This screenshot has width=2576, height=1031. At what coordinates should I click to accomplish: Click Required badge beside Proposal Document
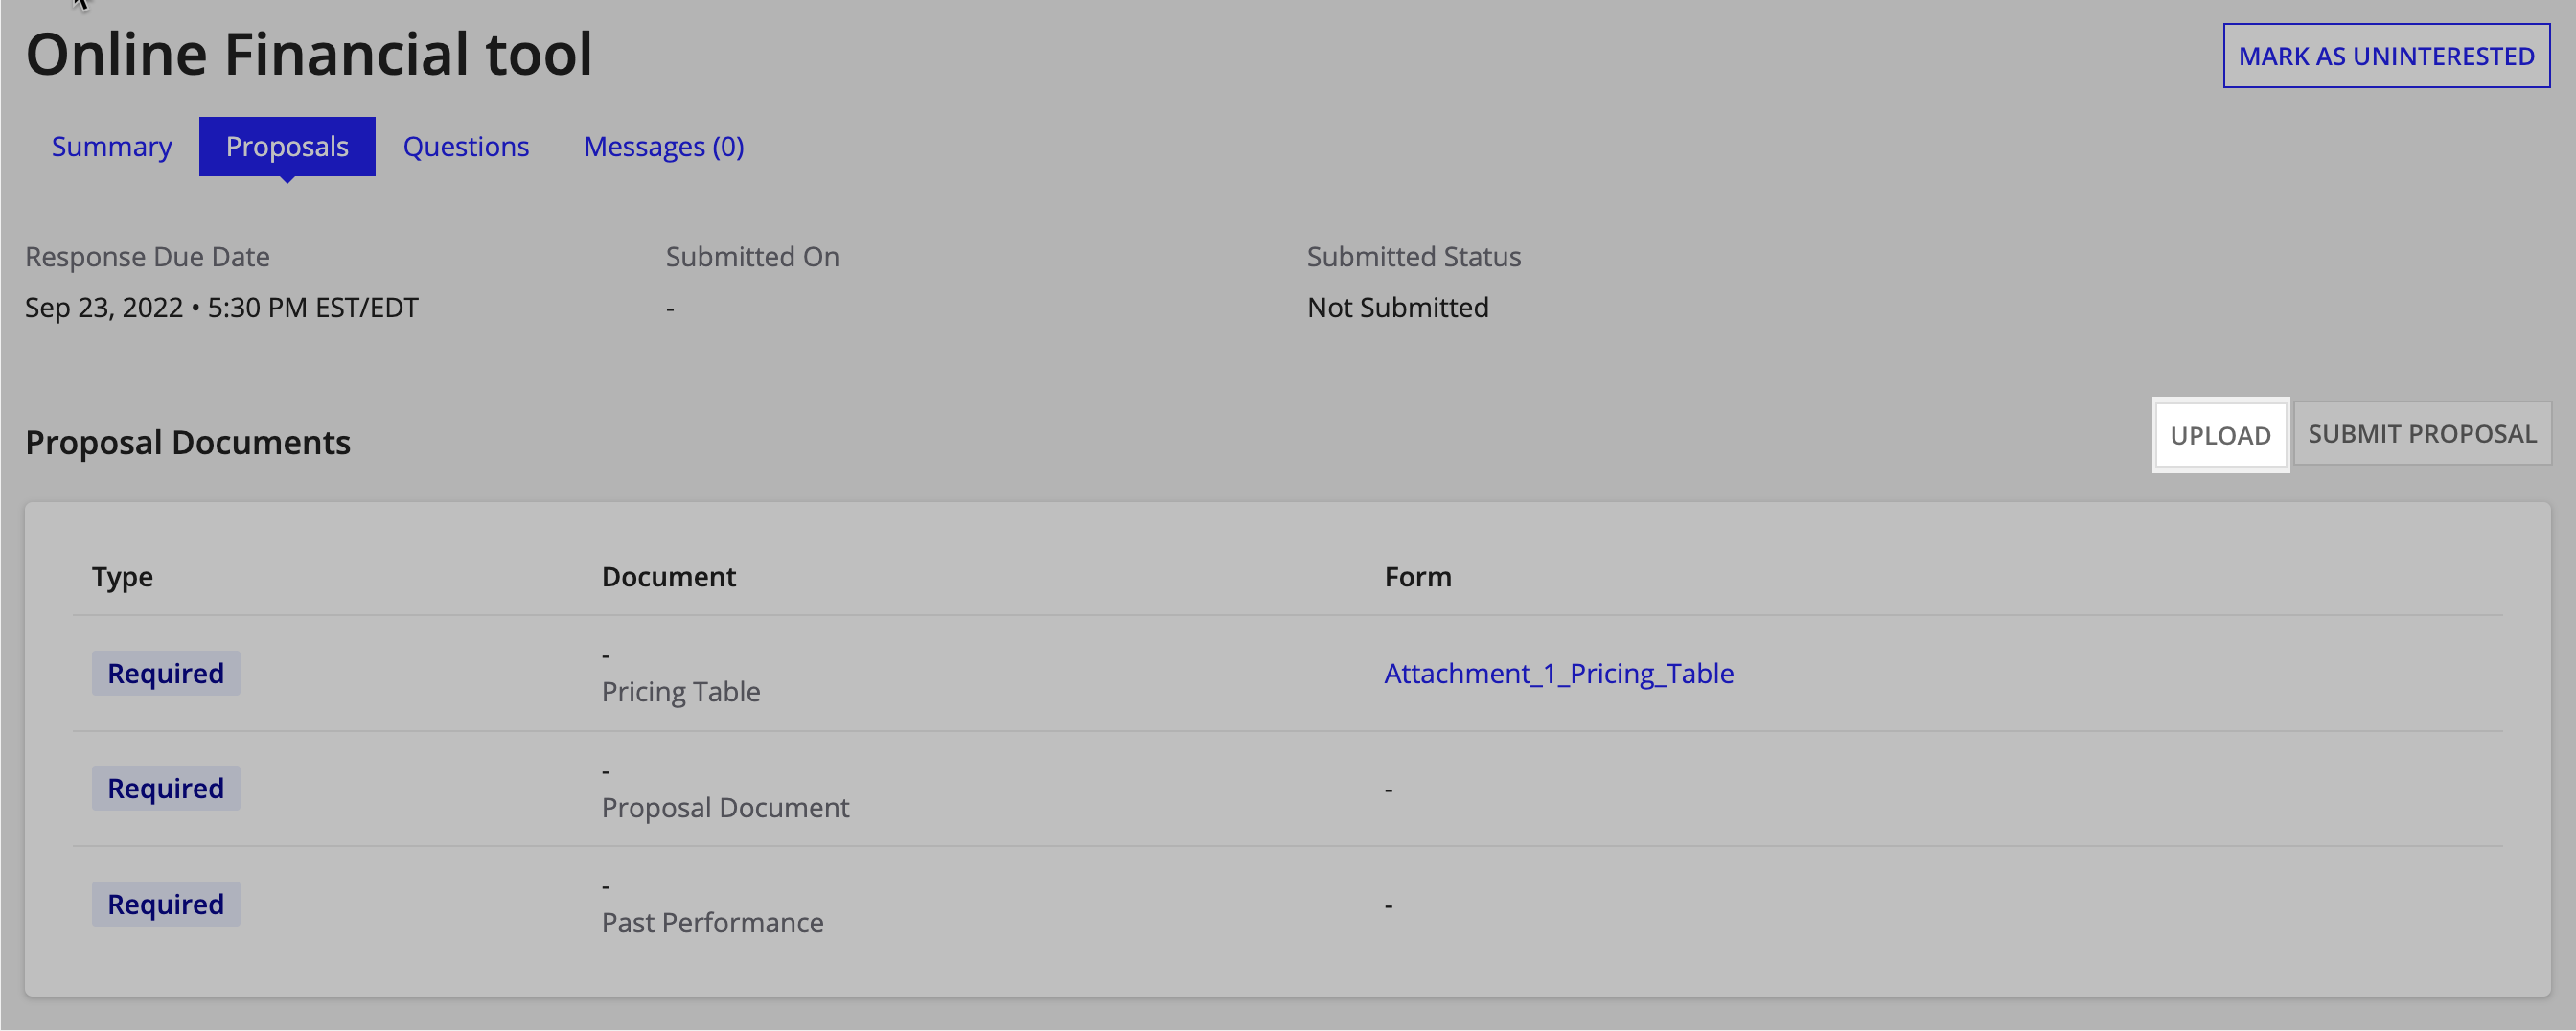pos(165,787)
